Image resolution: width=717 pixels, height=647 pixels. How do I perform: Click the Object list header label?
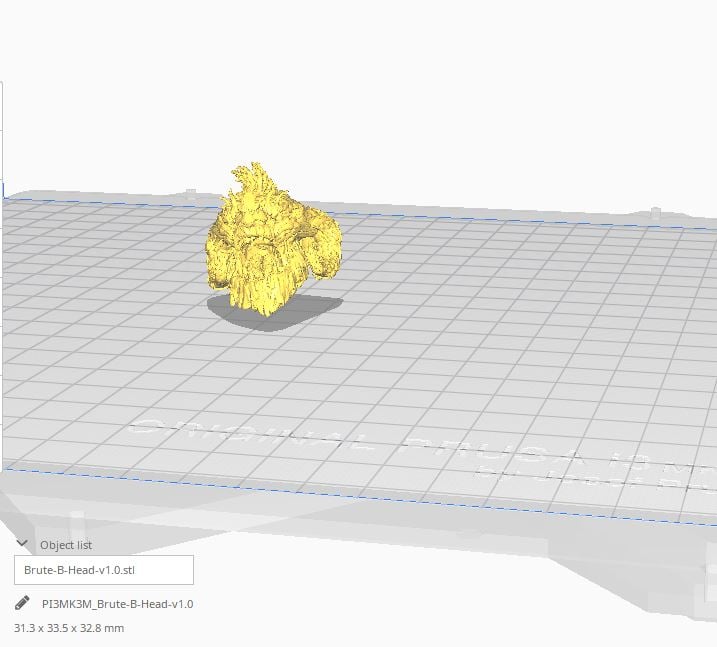click(x=65, y=545)
